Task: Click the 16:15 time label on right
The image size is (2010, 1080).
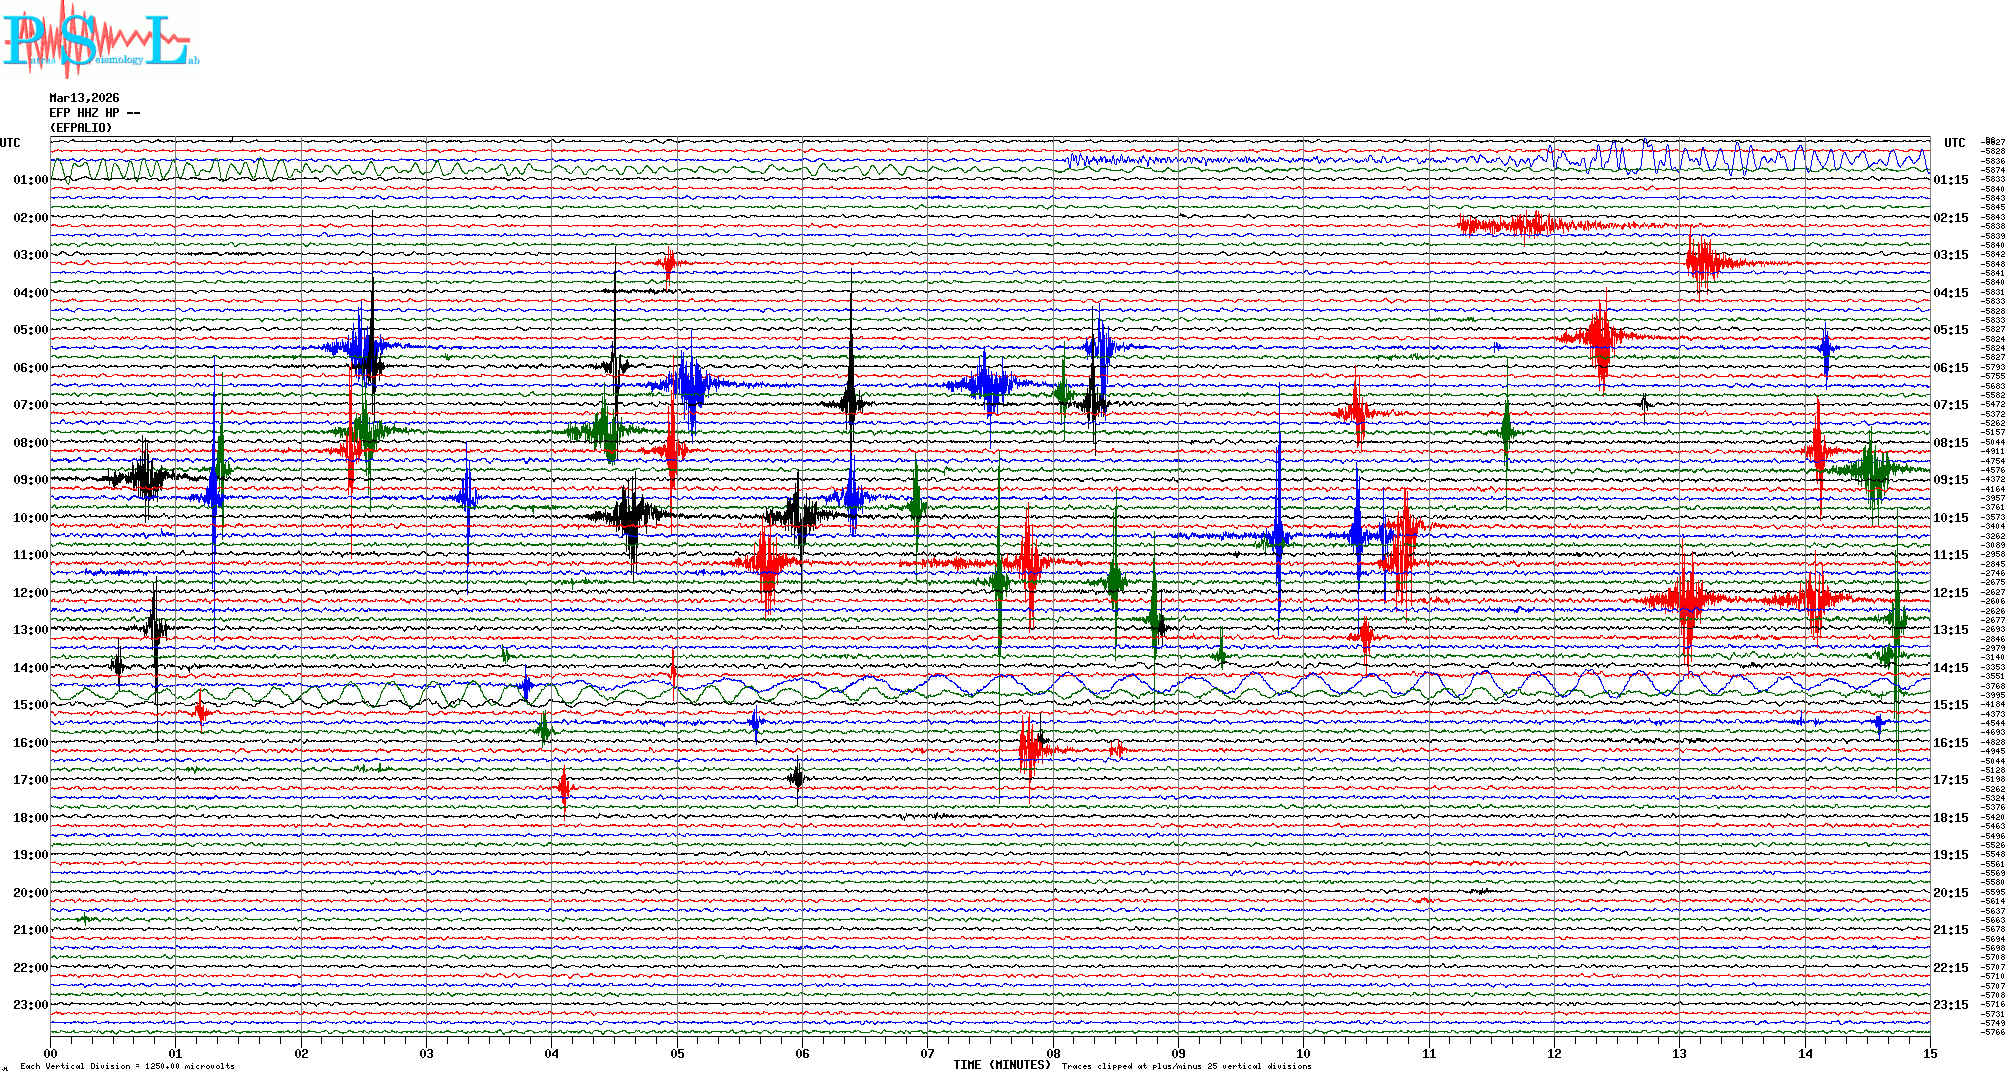Action: pos(1950,743)
